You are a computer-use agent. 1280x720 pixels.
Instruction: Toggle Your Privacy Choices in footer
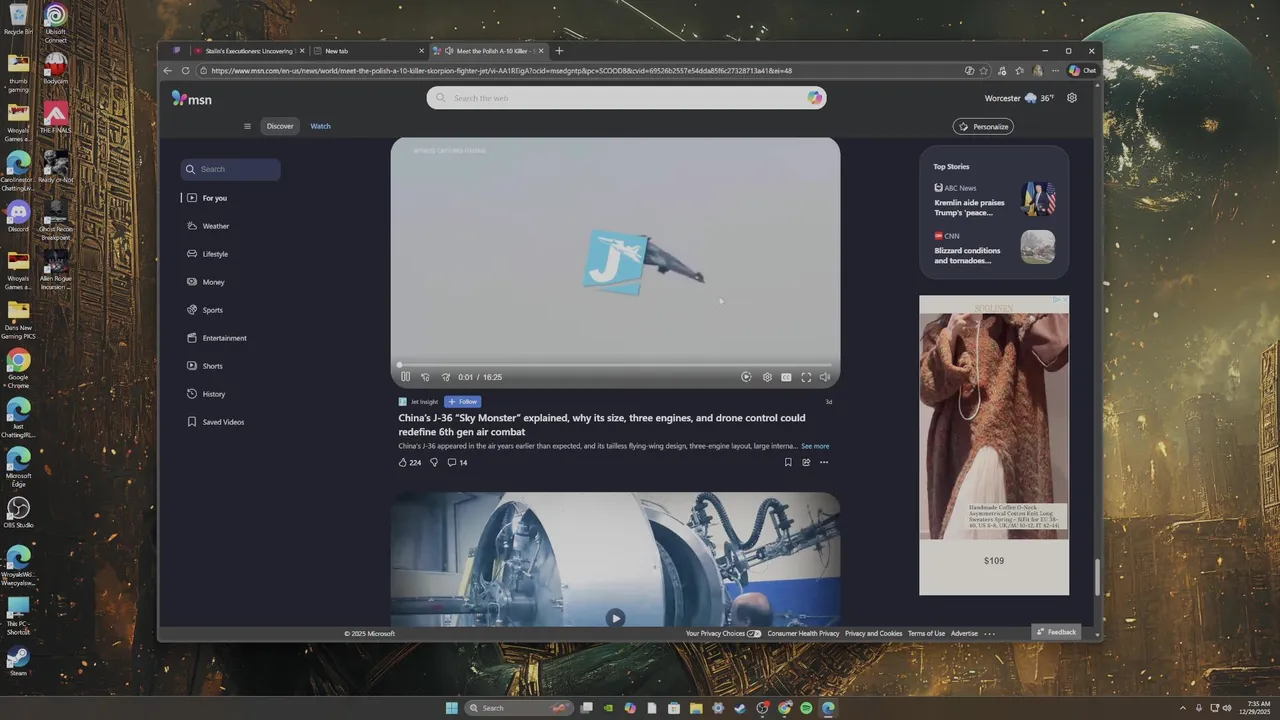coord(723,633)
